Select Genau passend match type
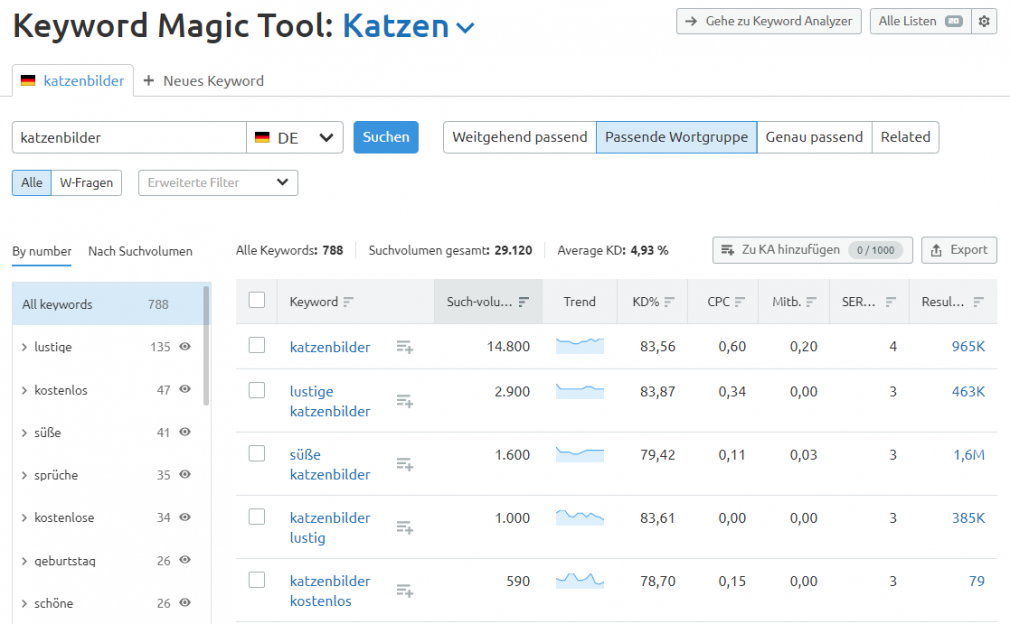 814,137
